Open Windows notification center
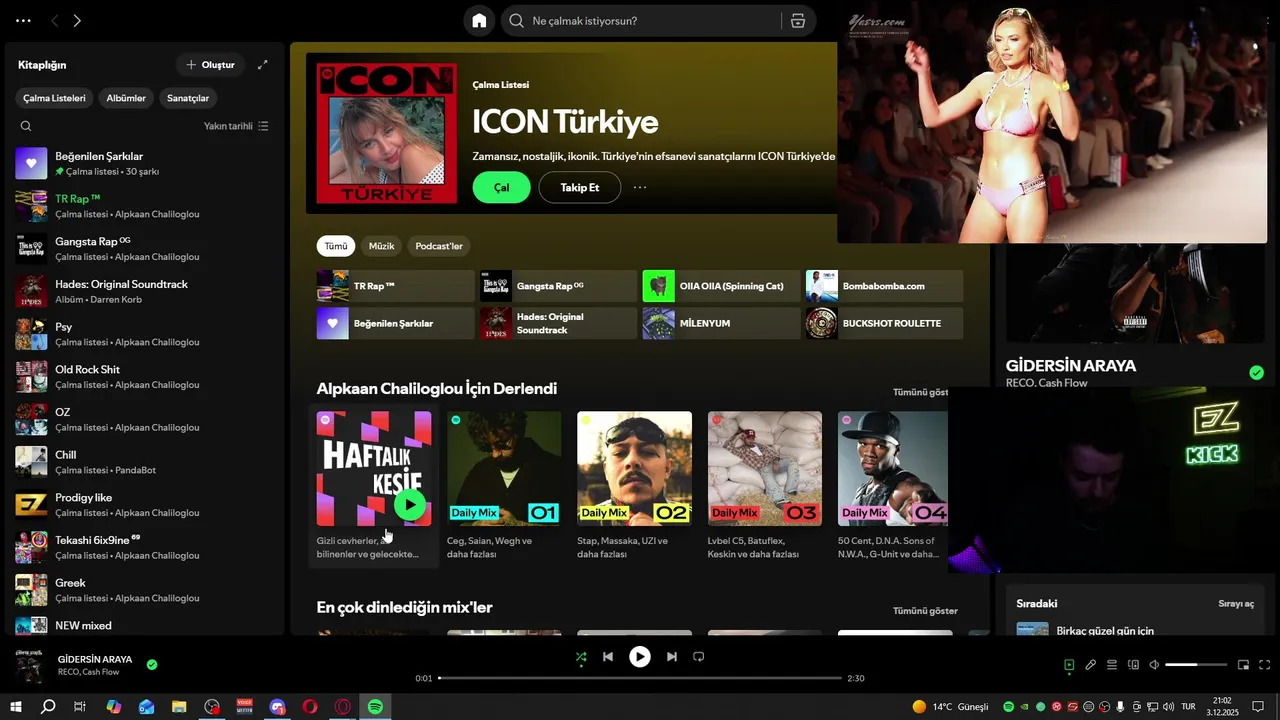This screenshot has height=720, width=1280. coord(1259,707)
